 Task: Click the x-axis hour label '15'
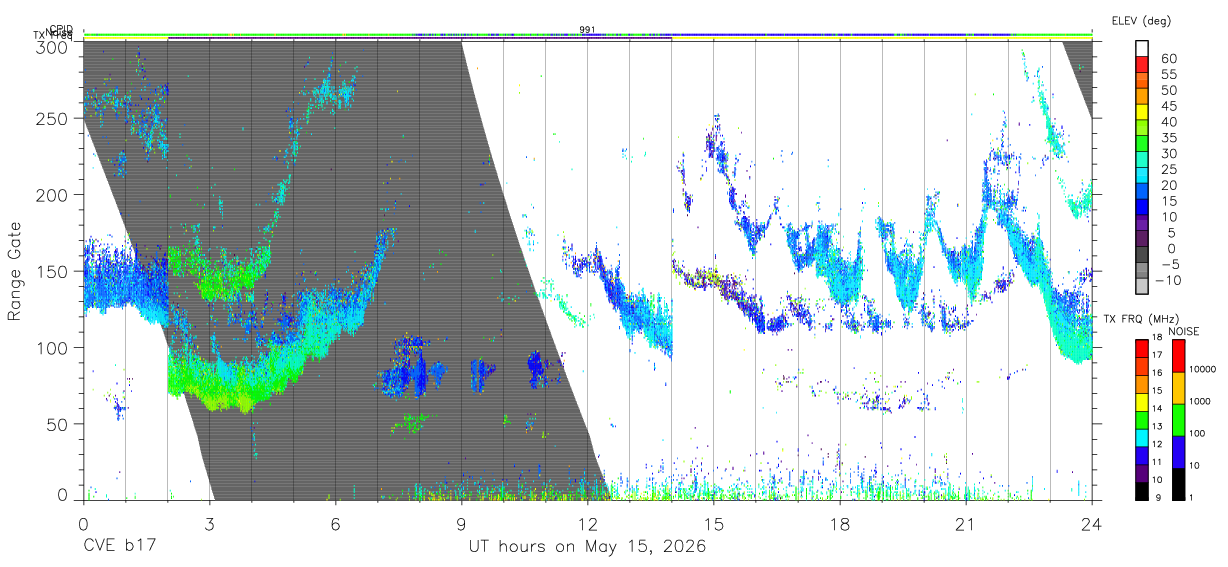(x=713, y=523)
